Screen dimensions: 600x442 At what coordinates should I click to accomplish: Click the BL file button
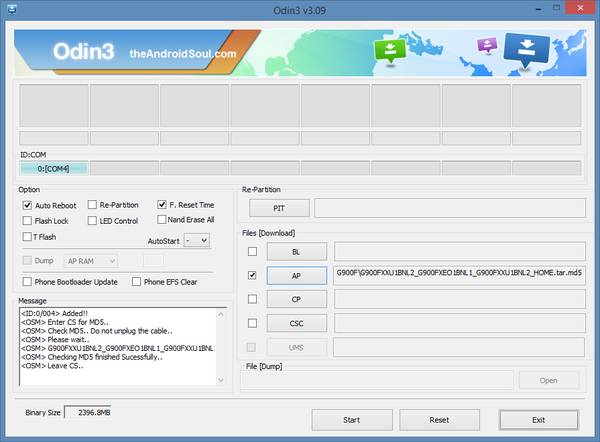pos(297,252)
